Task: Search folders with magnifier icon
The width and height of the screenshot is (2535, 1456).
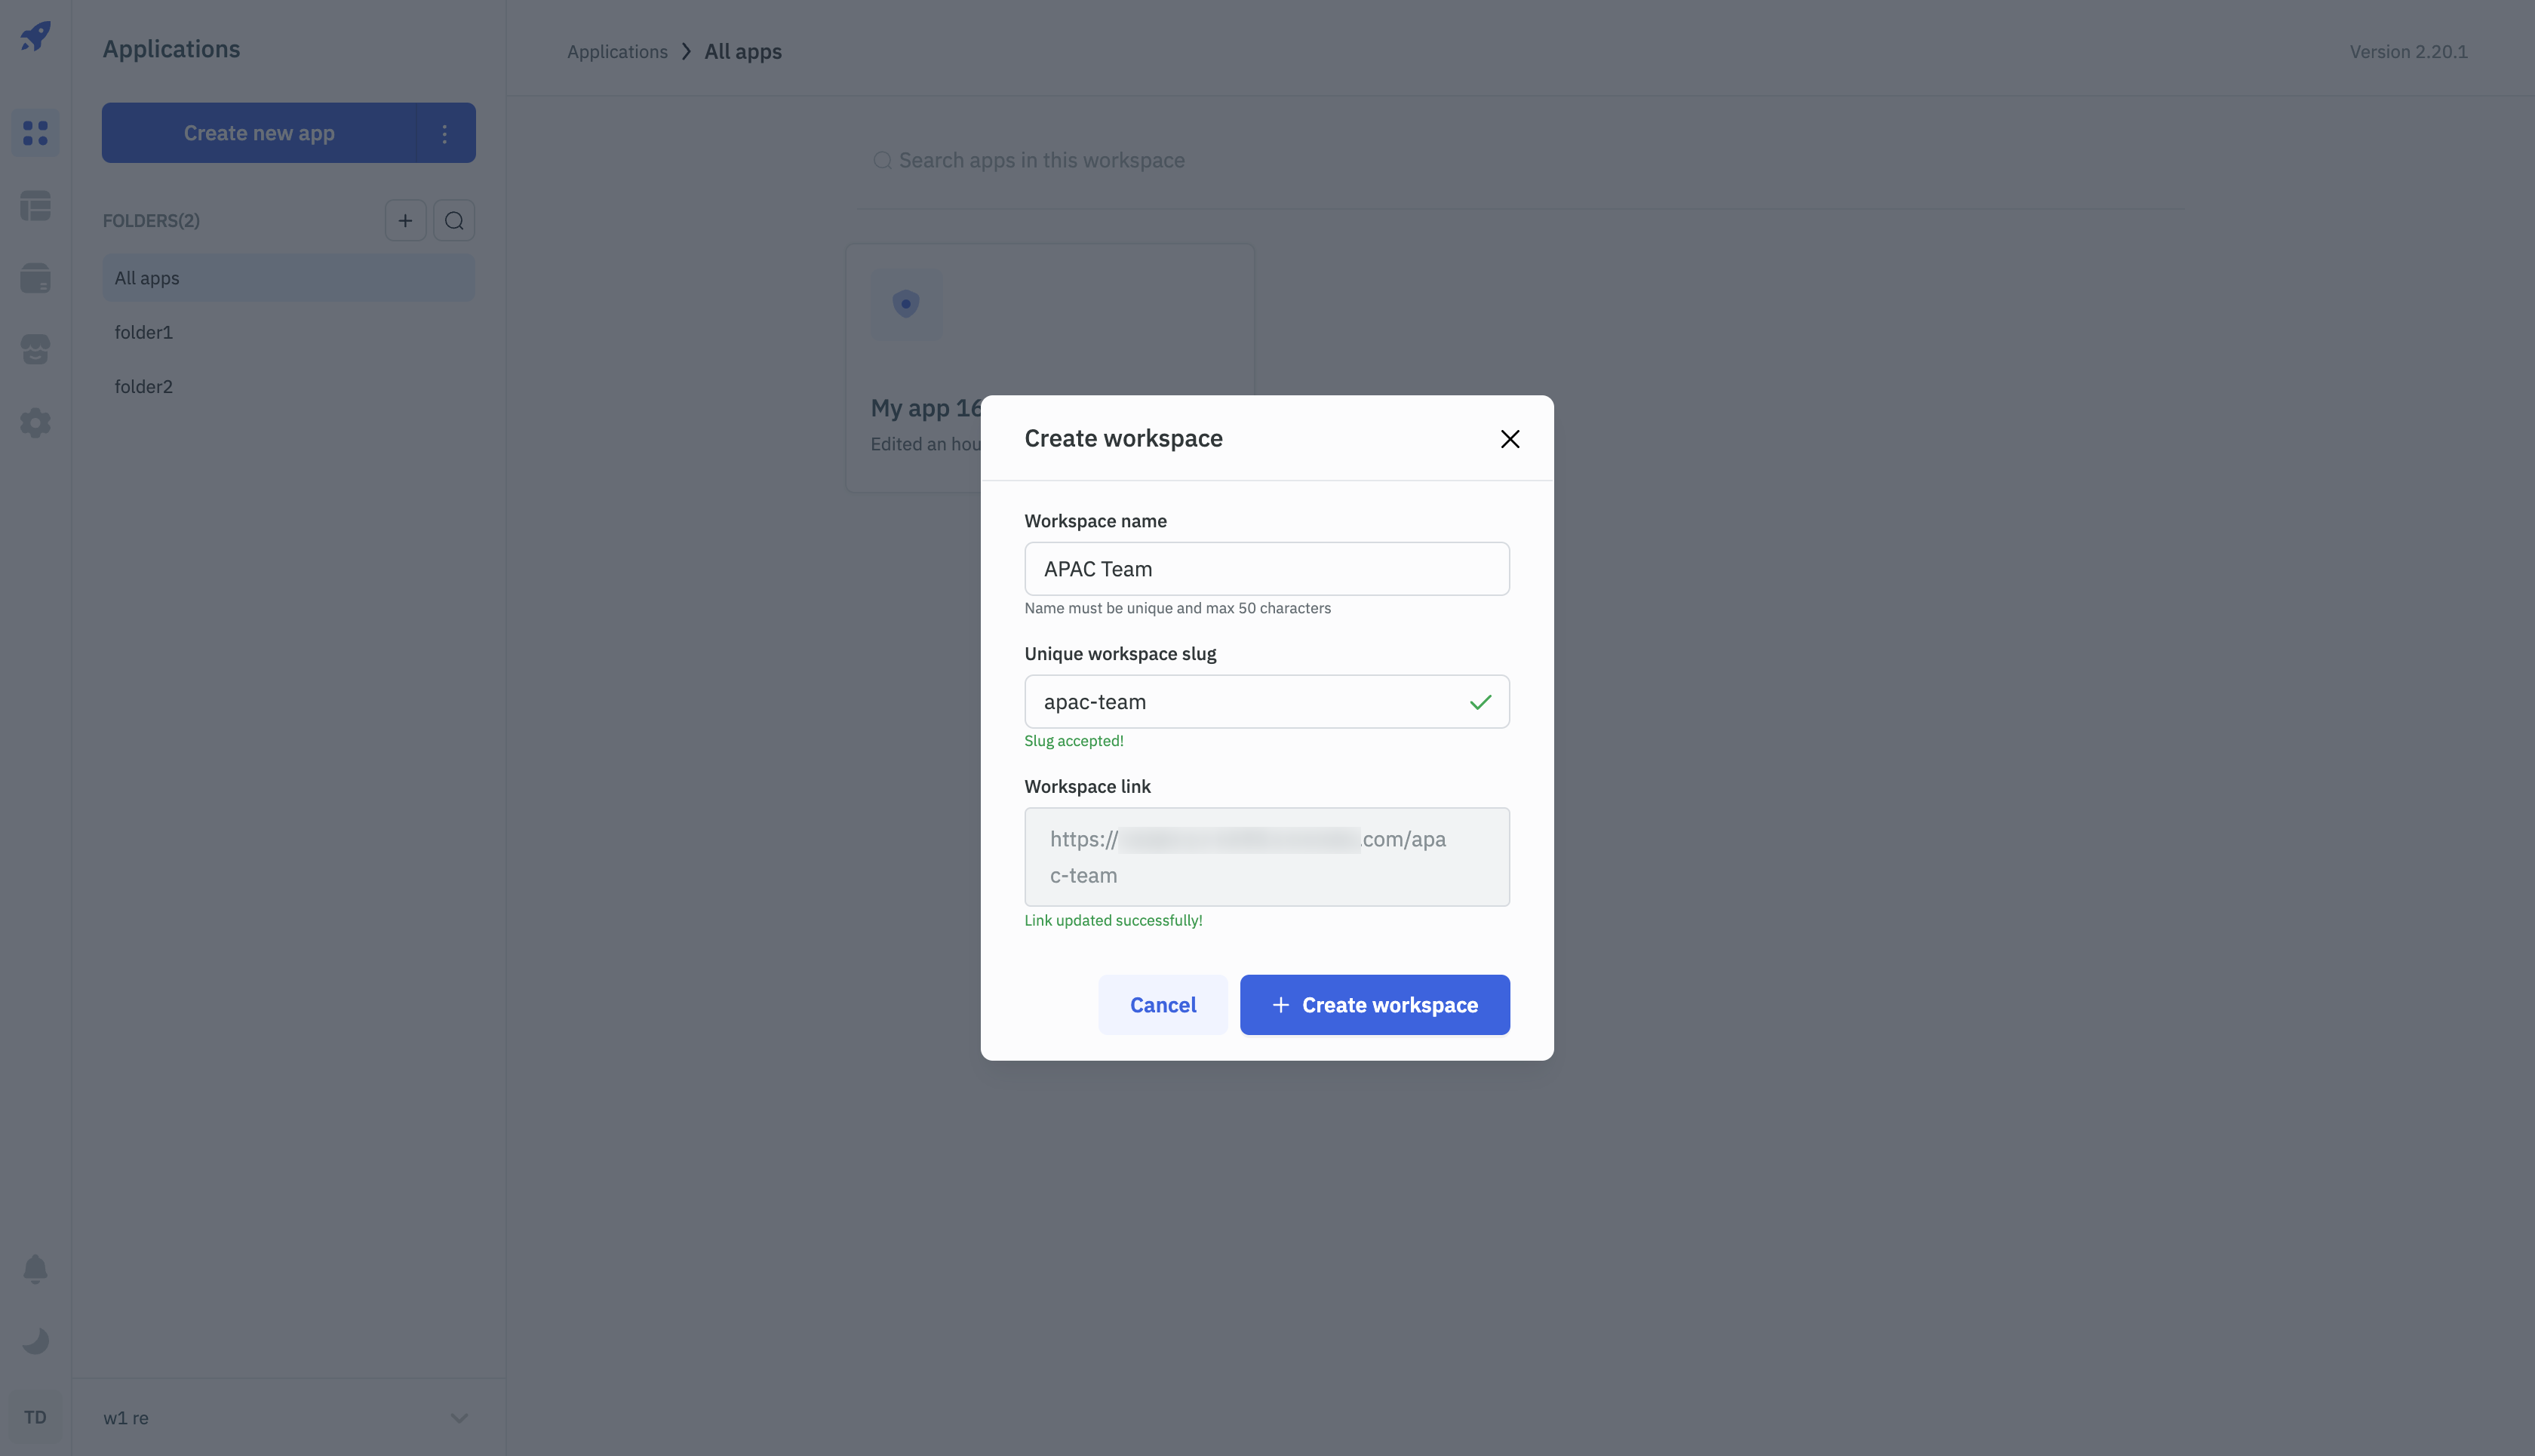Action: coord(454,221)
